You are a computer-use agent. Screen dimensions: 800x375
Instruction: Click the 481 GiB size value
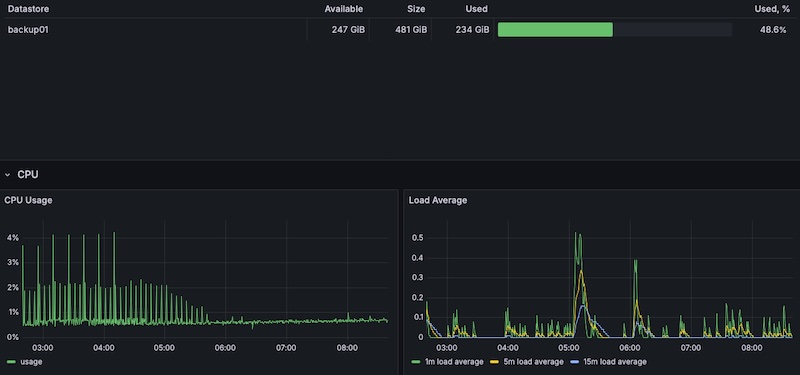411,30
